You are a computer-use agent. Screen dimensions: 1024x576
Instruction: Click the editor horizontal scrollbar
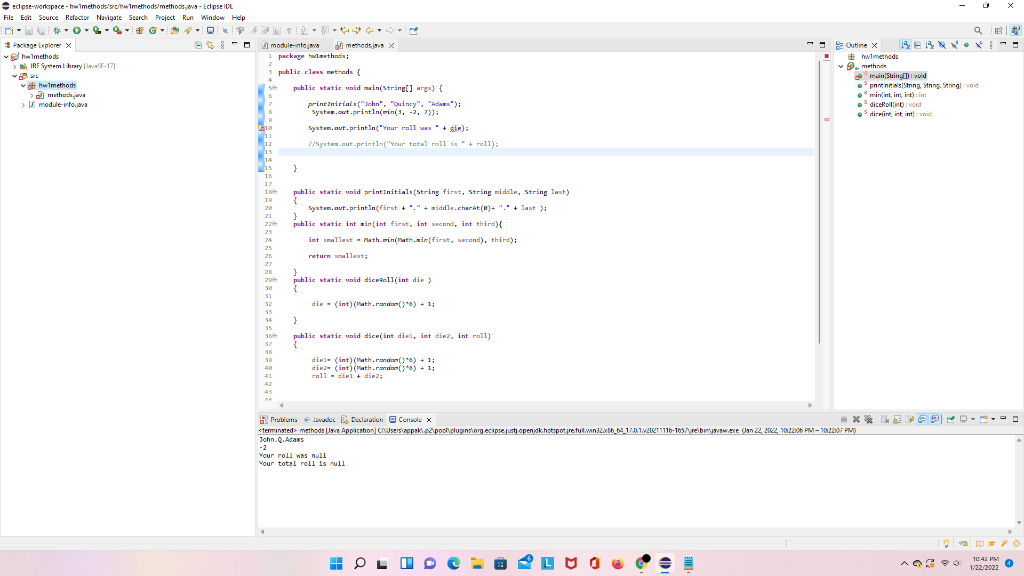[x=545, y=405]
